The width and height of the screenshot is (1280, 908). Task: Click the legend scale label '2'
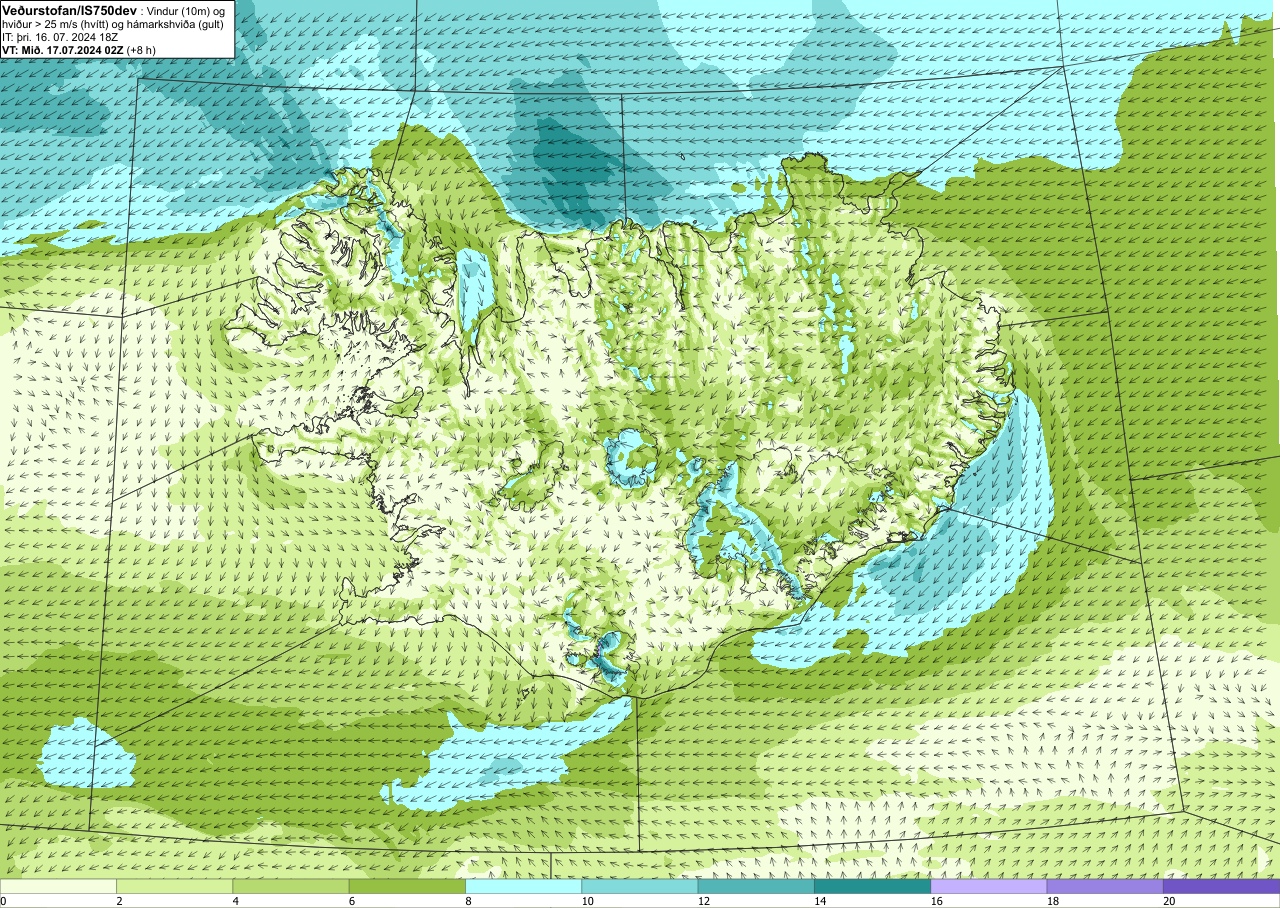118,901
